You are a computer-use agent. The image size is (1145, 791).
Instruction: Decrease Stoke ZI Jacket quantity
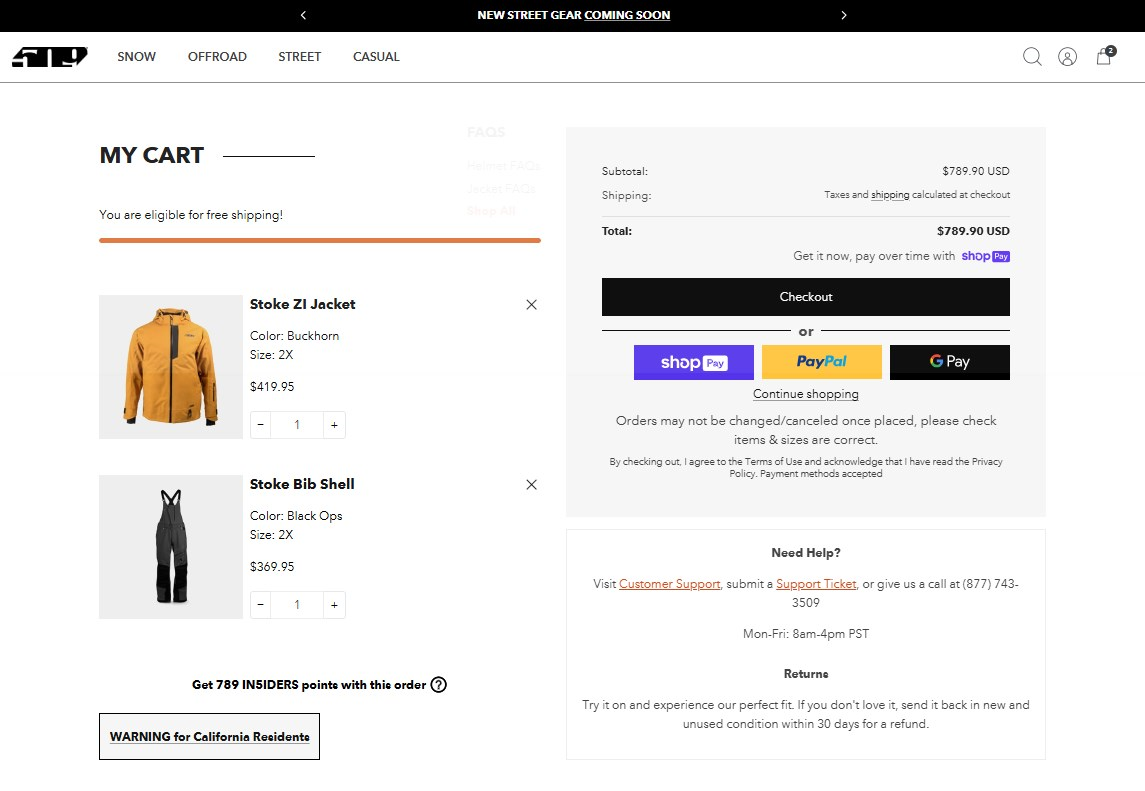pyautogui.click(x=261, y=424)
